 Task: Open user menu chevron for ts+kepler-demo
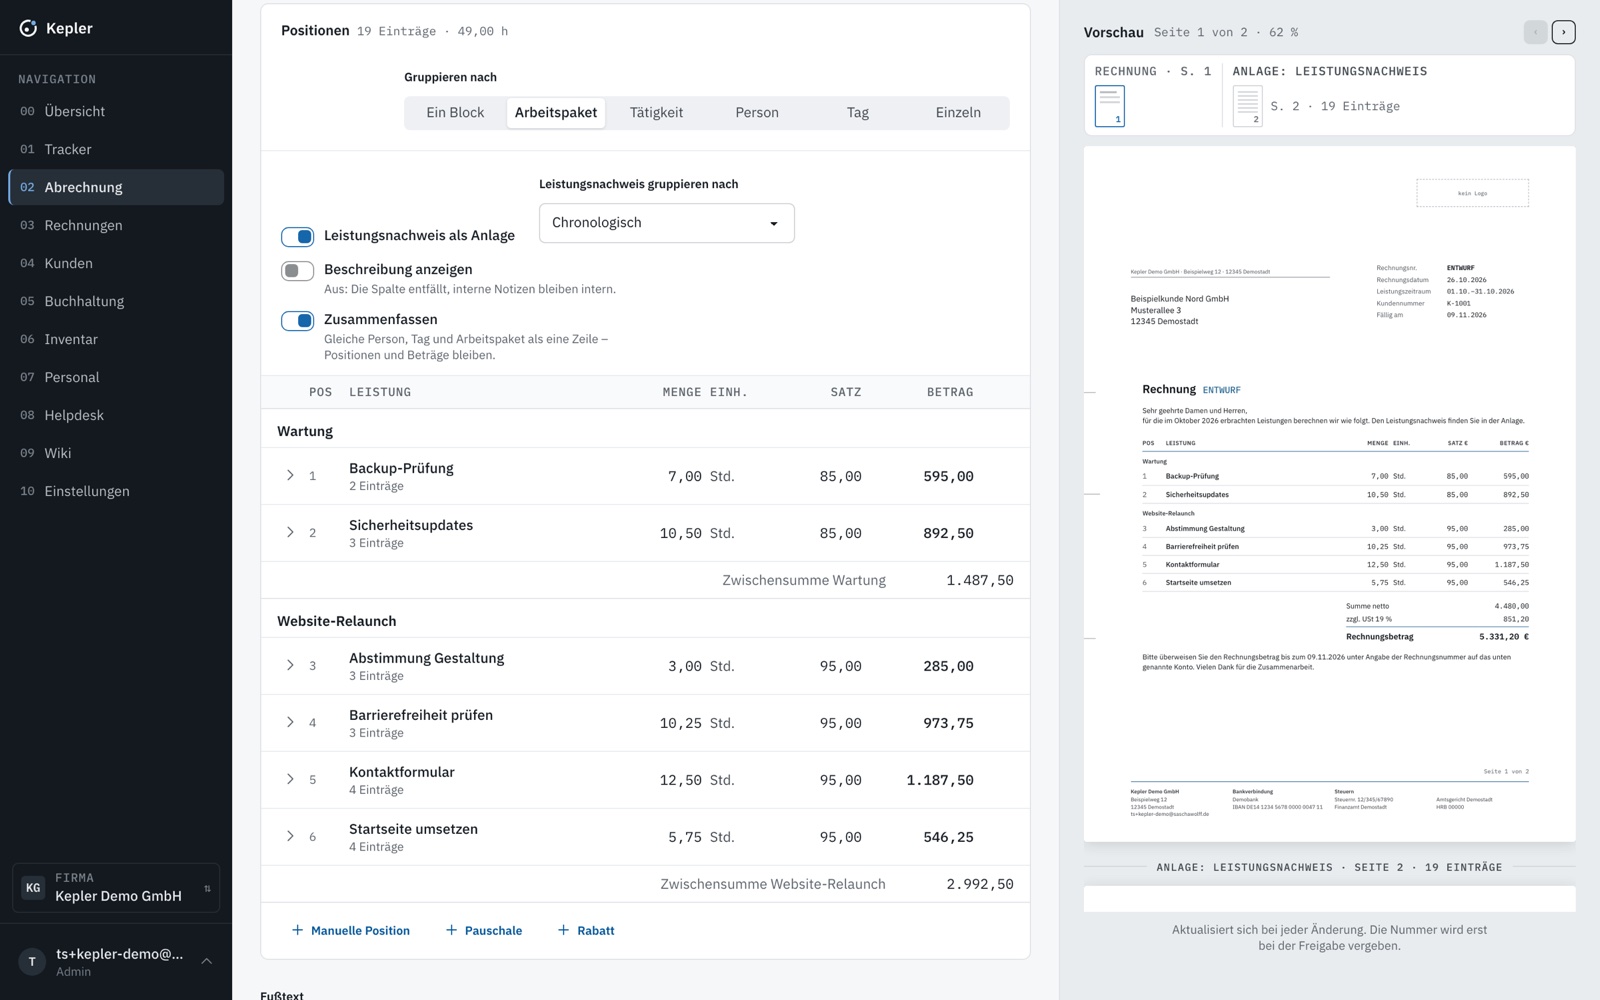[207, 961]
